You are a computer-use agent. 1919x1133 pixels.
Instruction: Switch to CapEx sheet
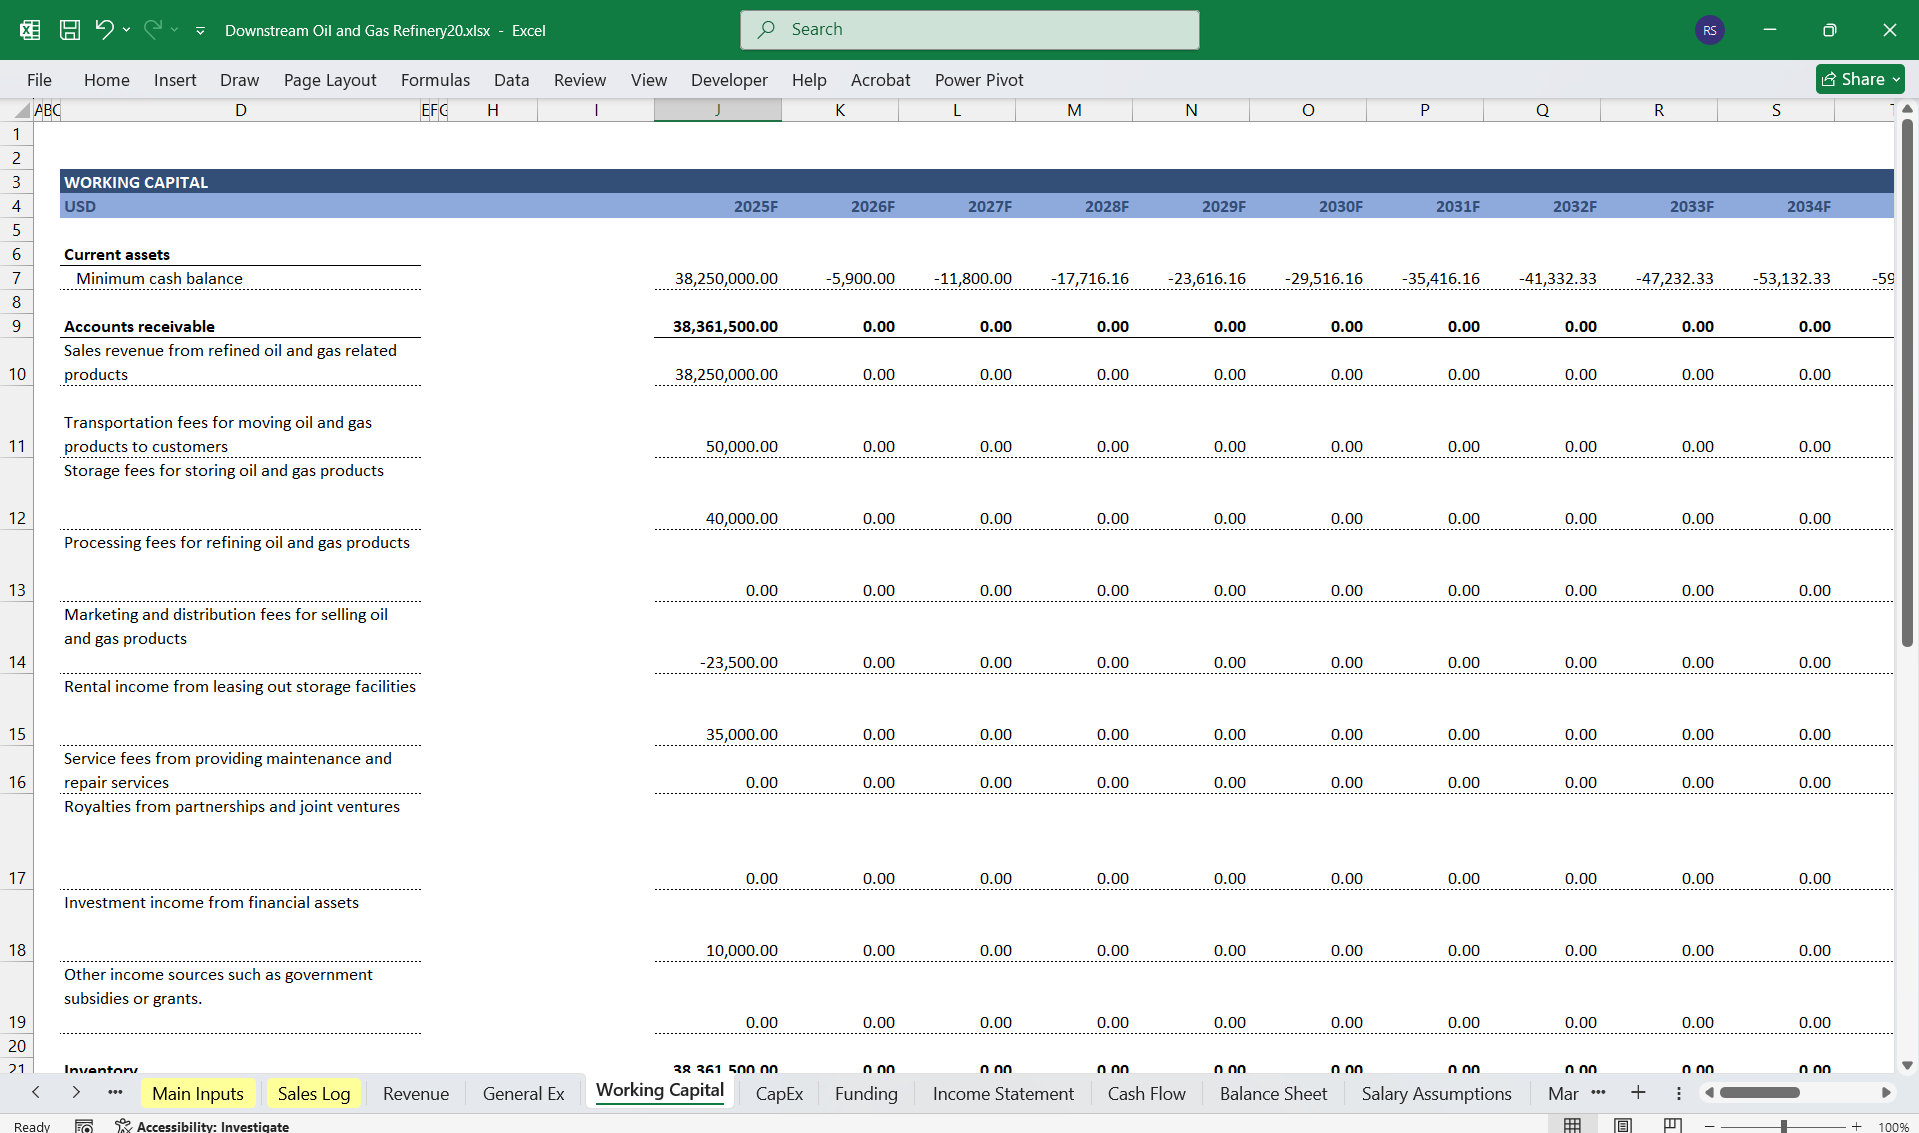click(779, 1094)
